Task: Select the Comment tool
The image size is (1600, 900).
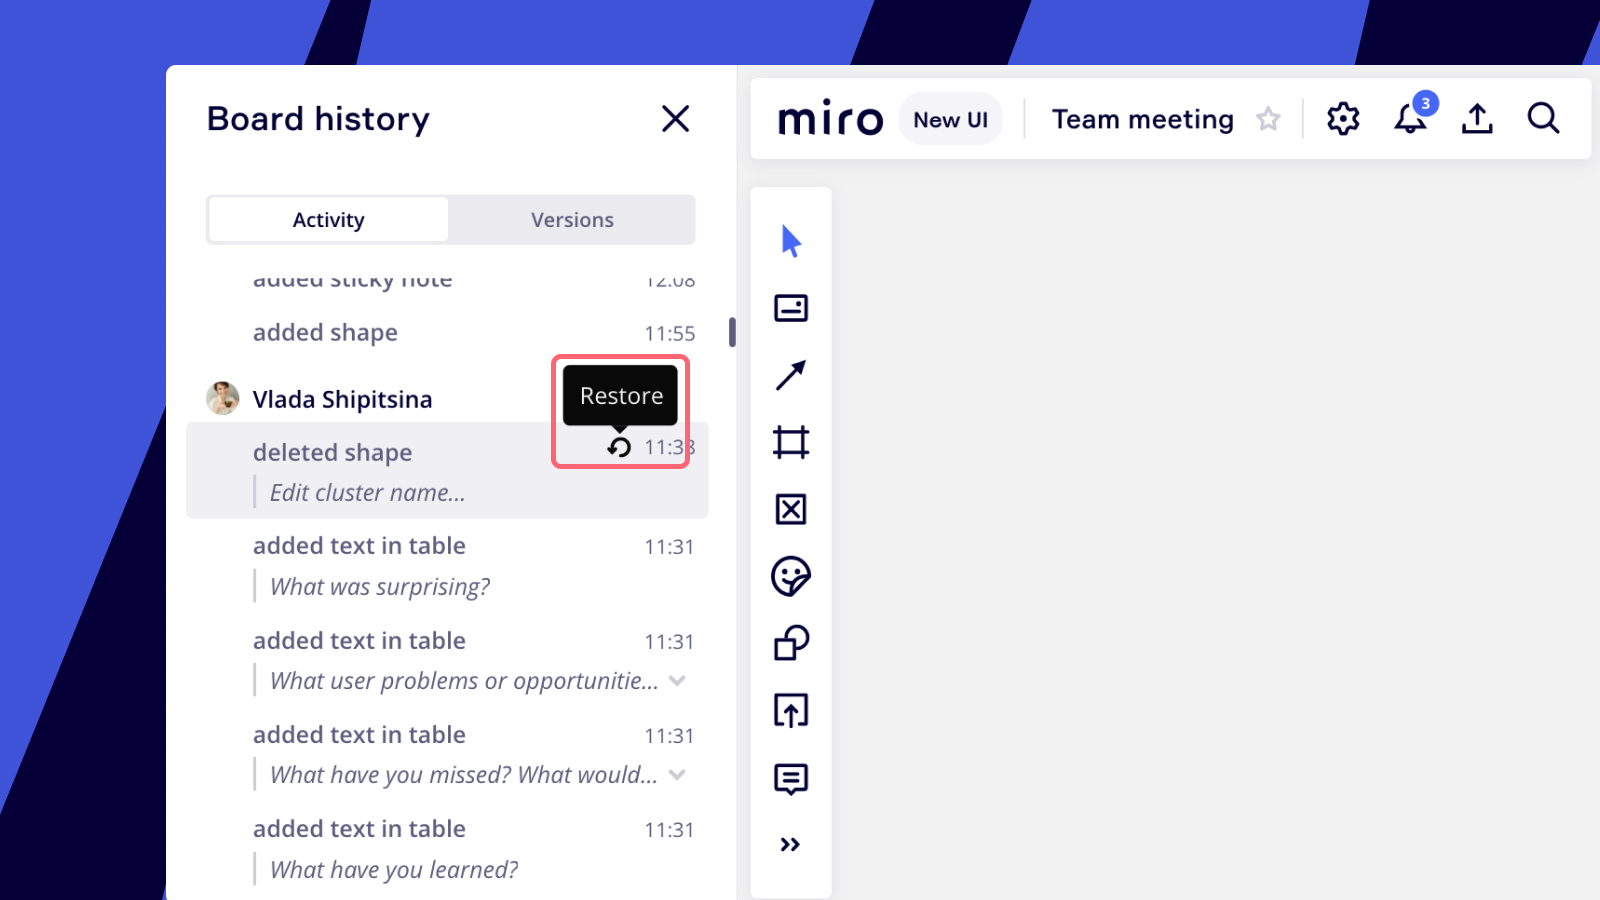Action: [x=791, y=778]
